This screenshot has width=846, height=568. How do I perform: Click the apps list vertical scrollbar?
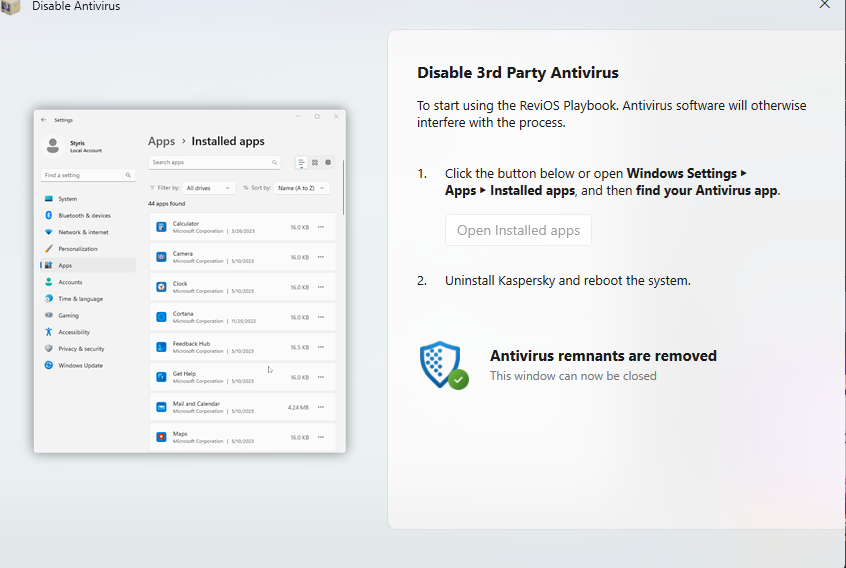point(343,187)
